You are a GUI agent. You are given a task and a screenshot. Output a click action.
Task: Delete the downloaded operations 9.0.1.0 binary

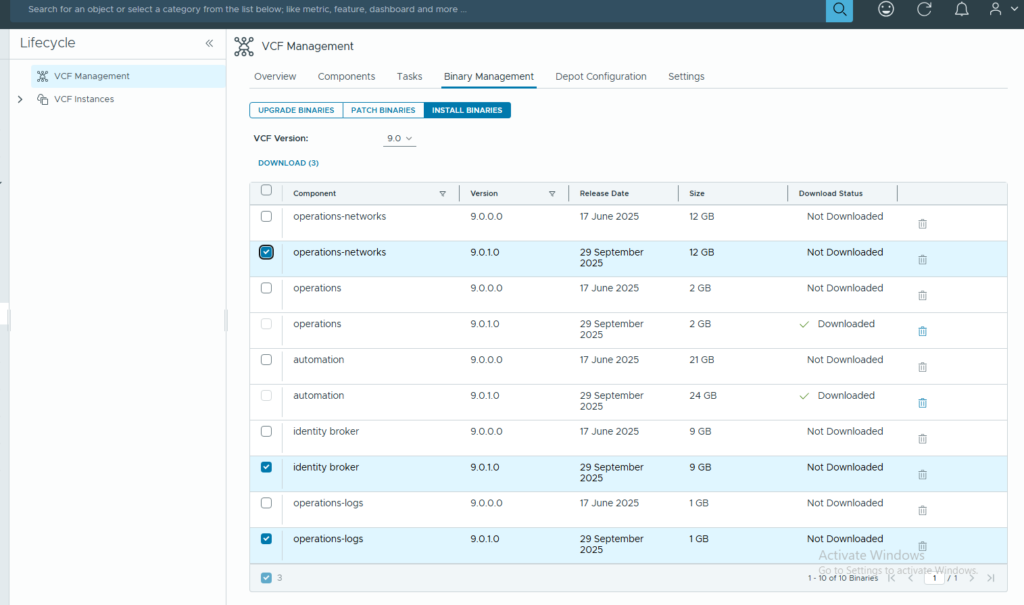click(922, 331)
